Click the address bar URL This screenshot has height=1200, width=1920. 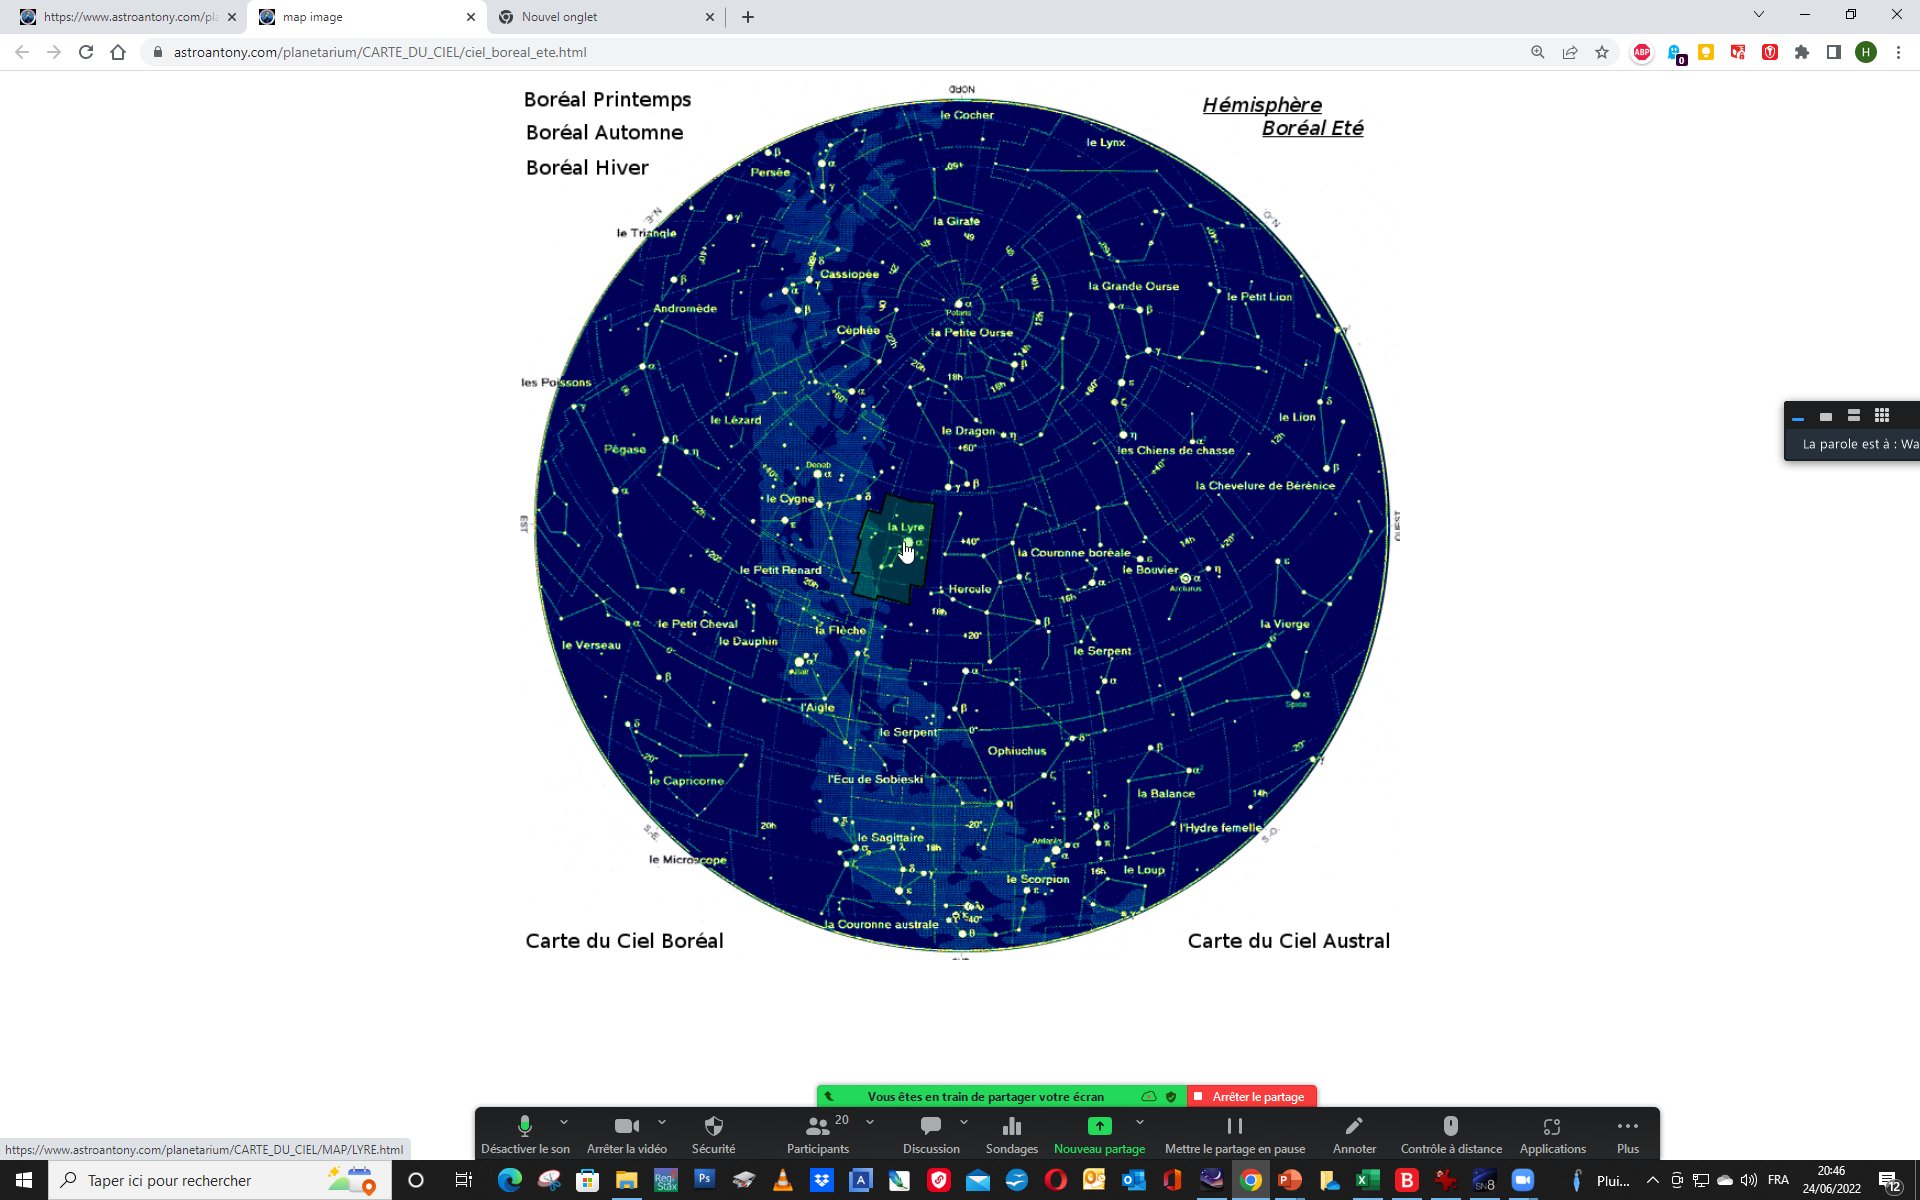380,52
